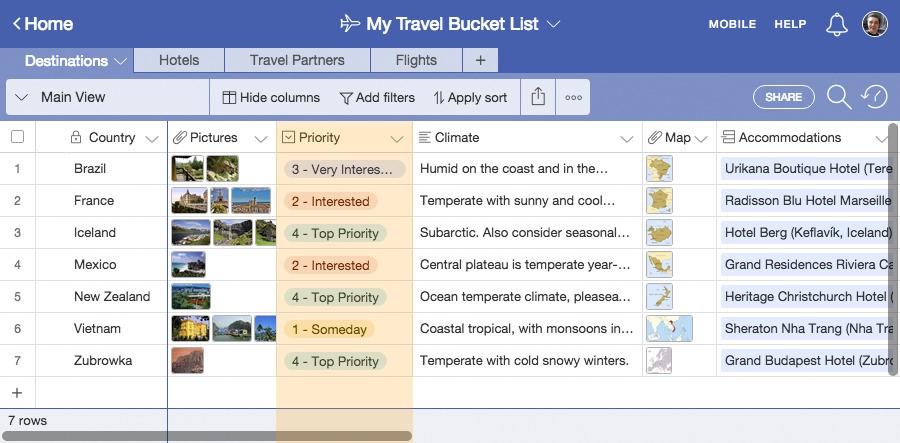This screenshot has height=443, width=900.
Task: Select 'Temperate with cold snowy winters.' cell
Action: pyautogui.click(x=527, y=361)
